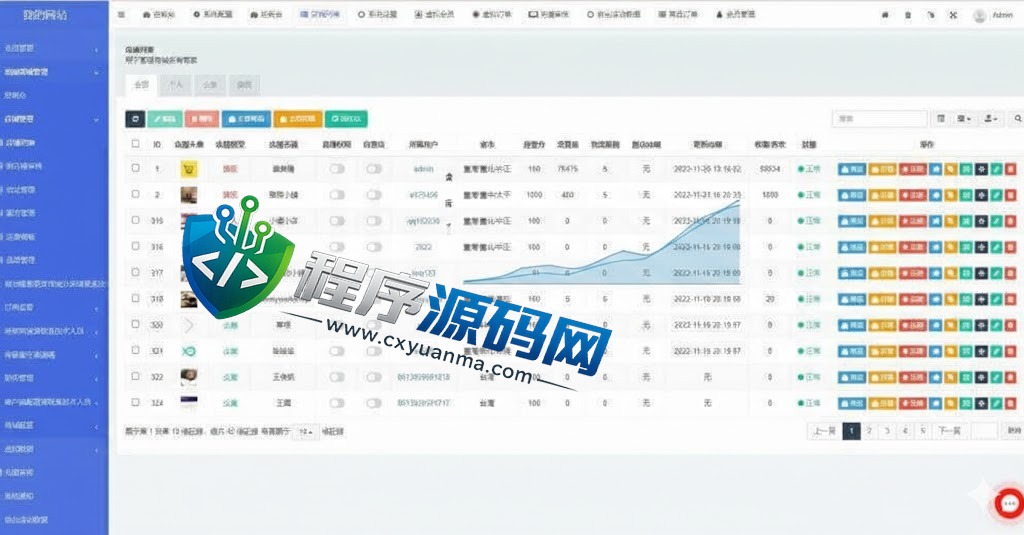Switch to the third tab above the table
This screenshot has height=535, width=1024.
(x=210, y=85)
